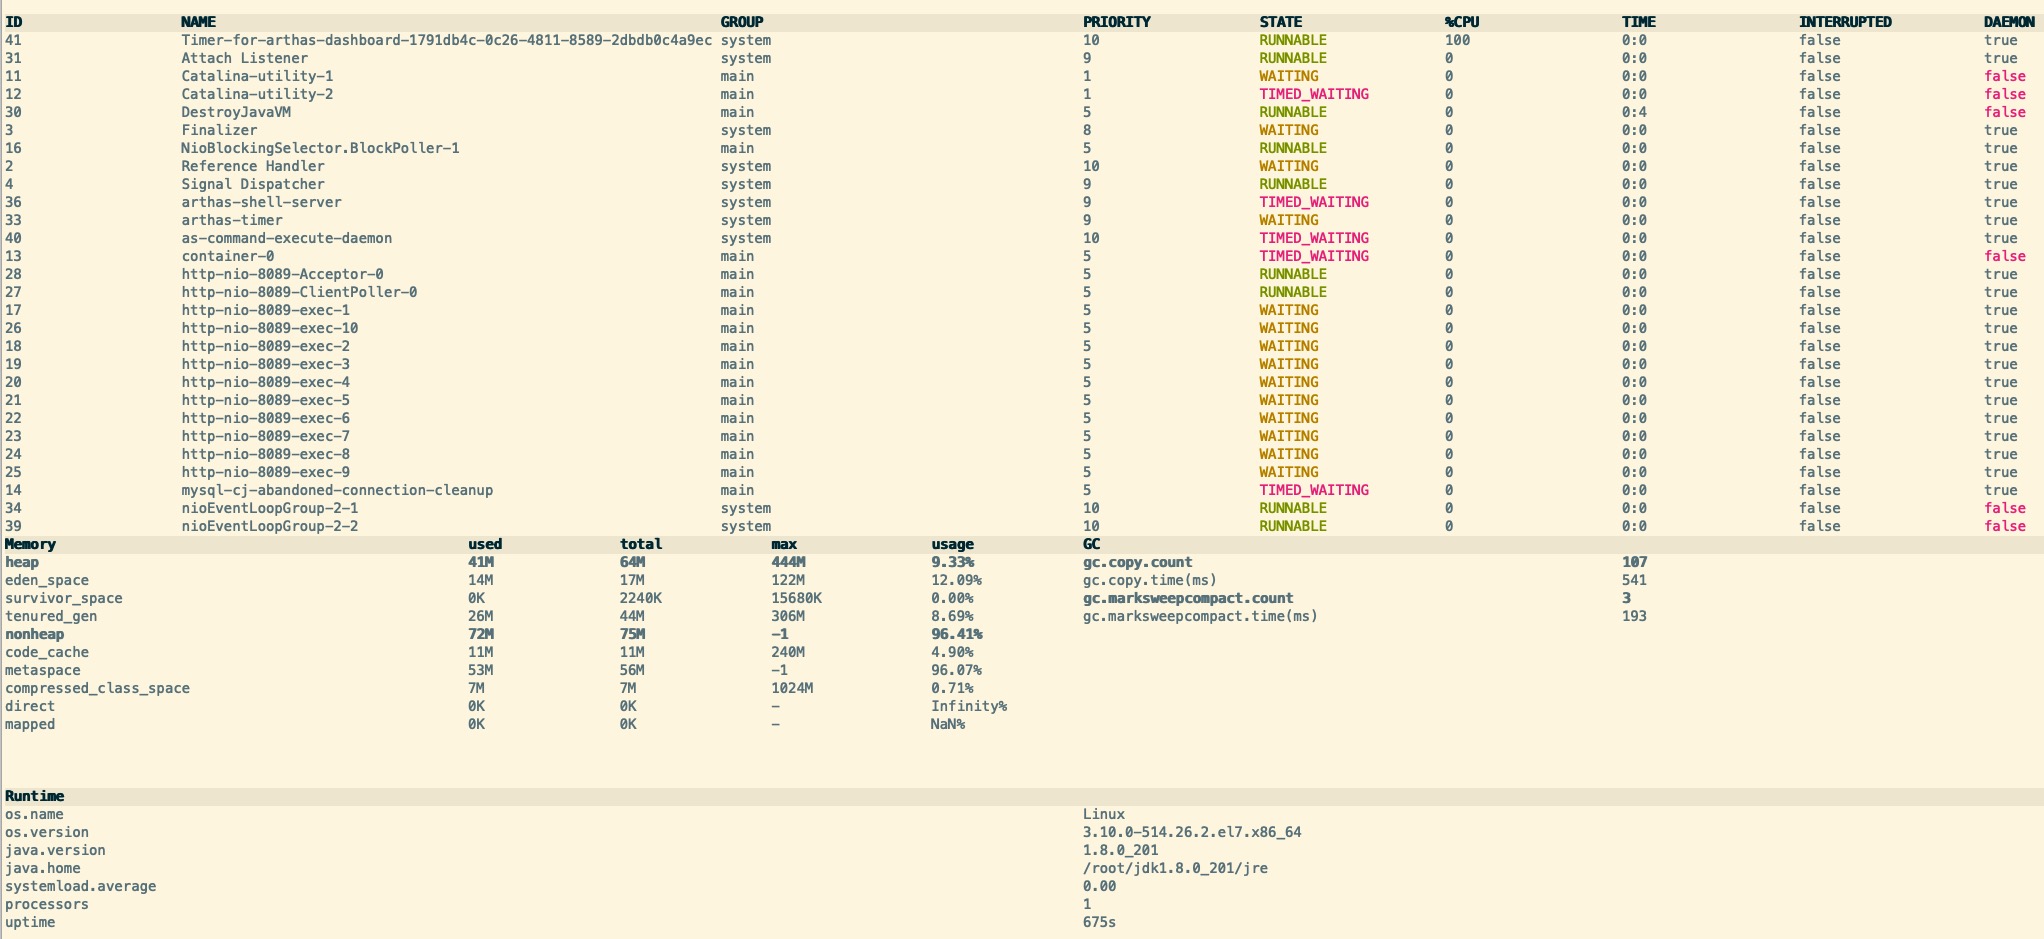The height and width of the screenshot is (939, 2044).
Task: Select the gc.marksweepcompact.time(ms) label
Action: 1200,616
